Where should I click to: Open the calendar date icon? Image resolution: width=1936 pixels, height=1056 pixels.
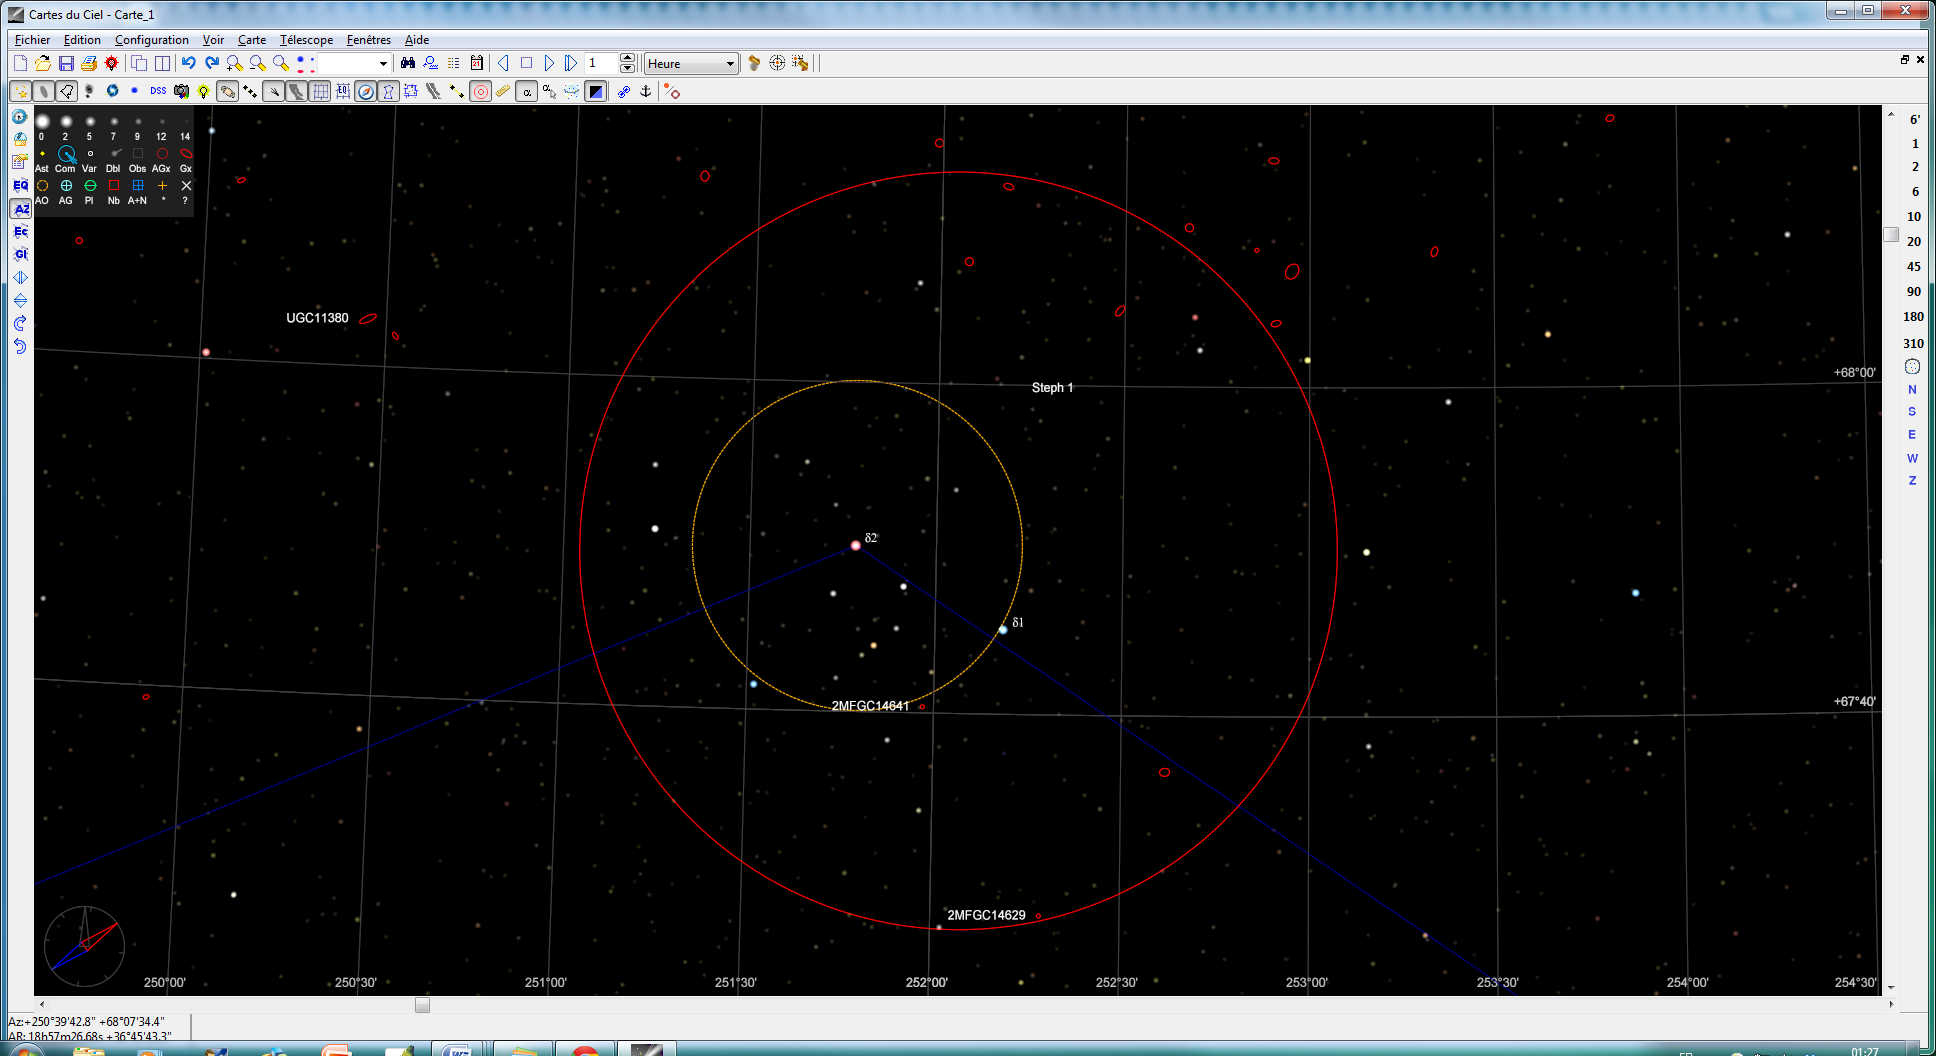pos(477,63)
